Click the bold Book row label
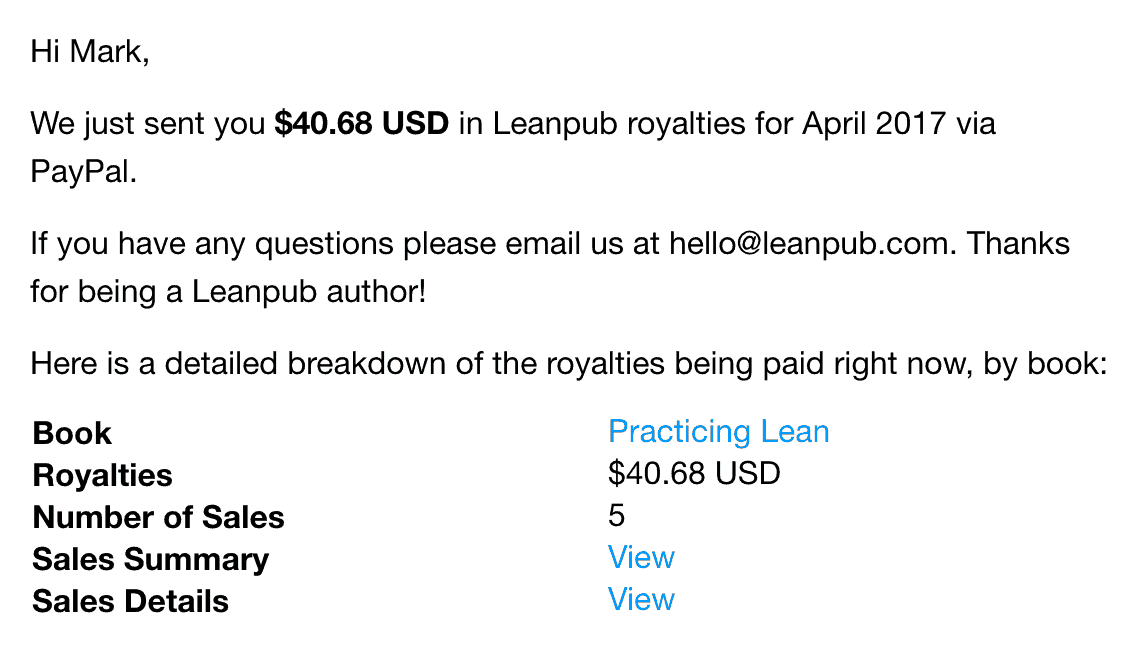Screen dimensions: 1132x648 coord(72,434)
